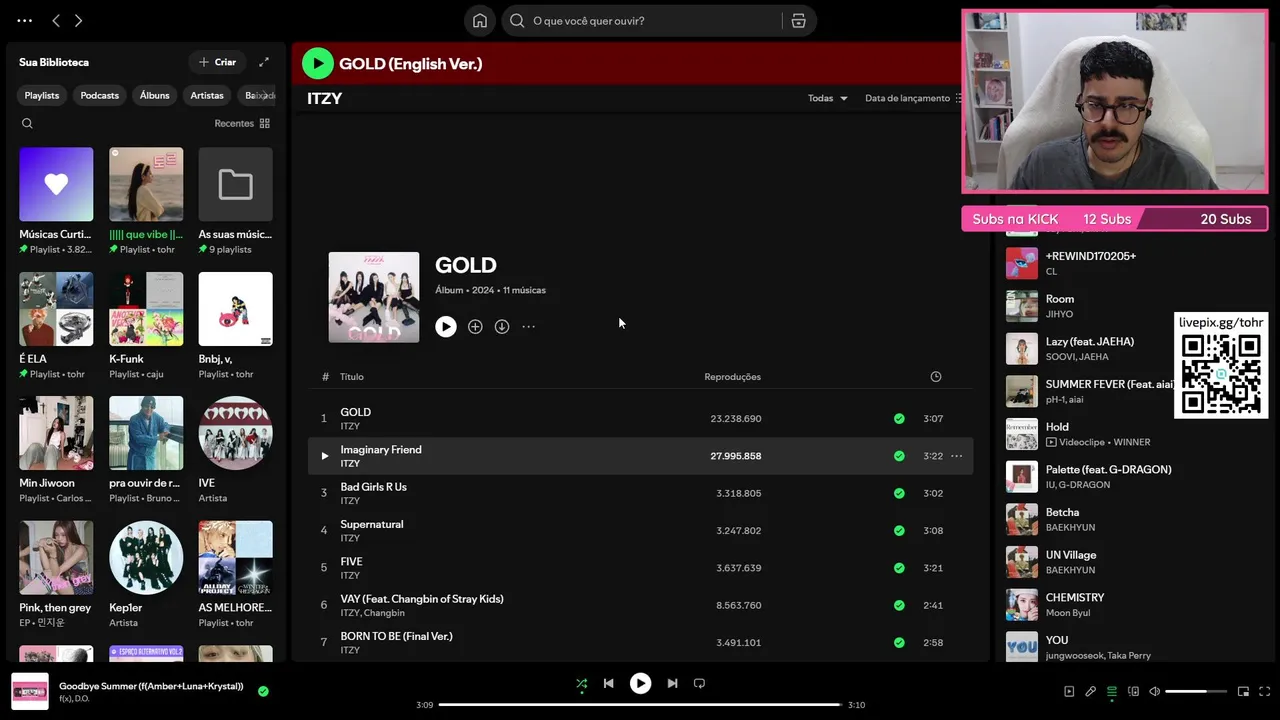Open Músicas Curtidas playlist tile

pyautogui.click(x=56, y=201)
